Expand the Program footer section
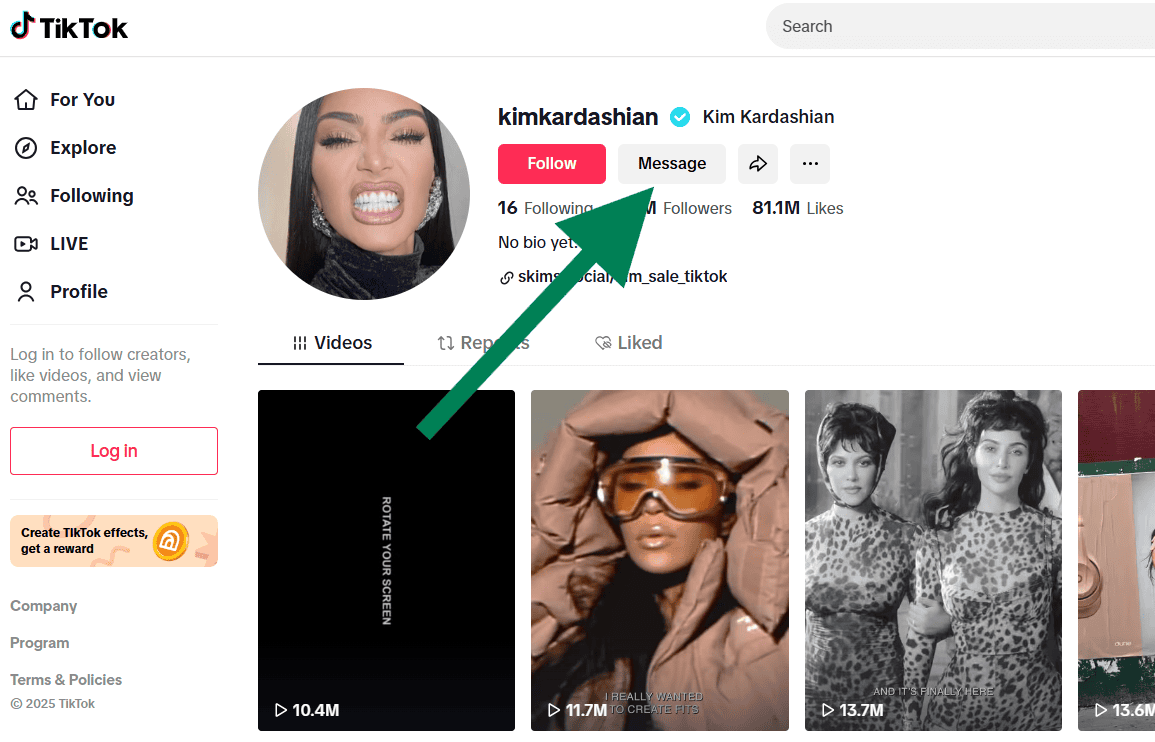Viewport: 1155px width, 742px height. 40,643
